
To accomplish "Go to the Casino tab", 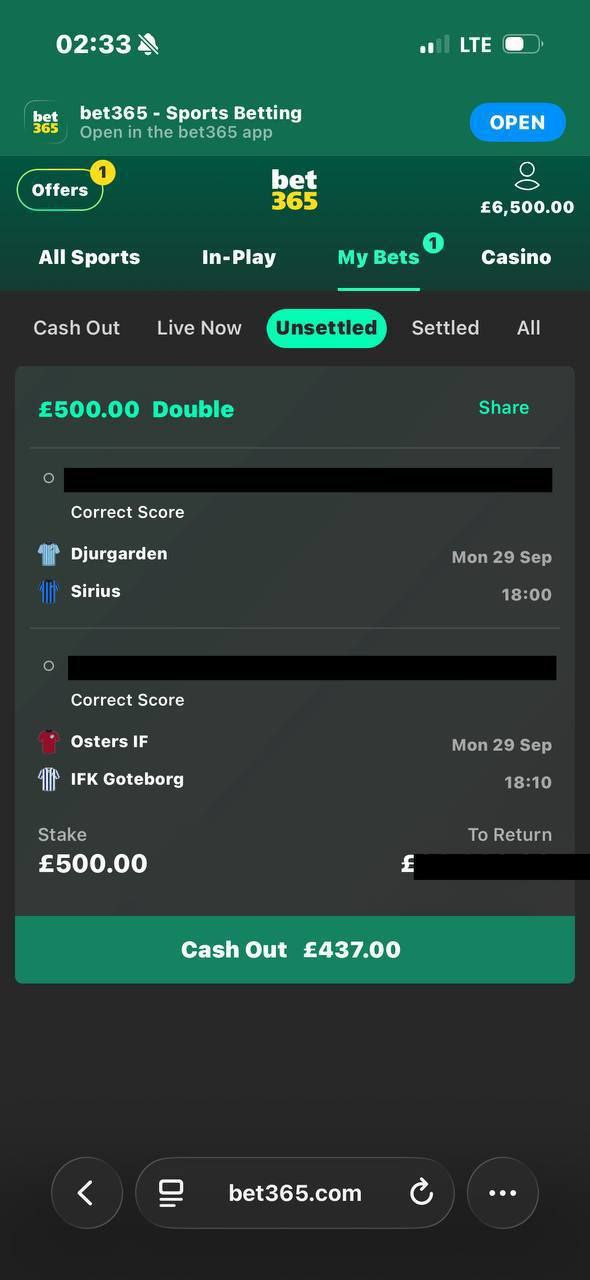I will (516, 257).
